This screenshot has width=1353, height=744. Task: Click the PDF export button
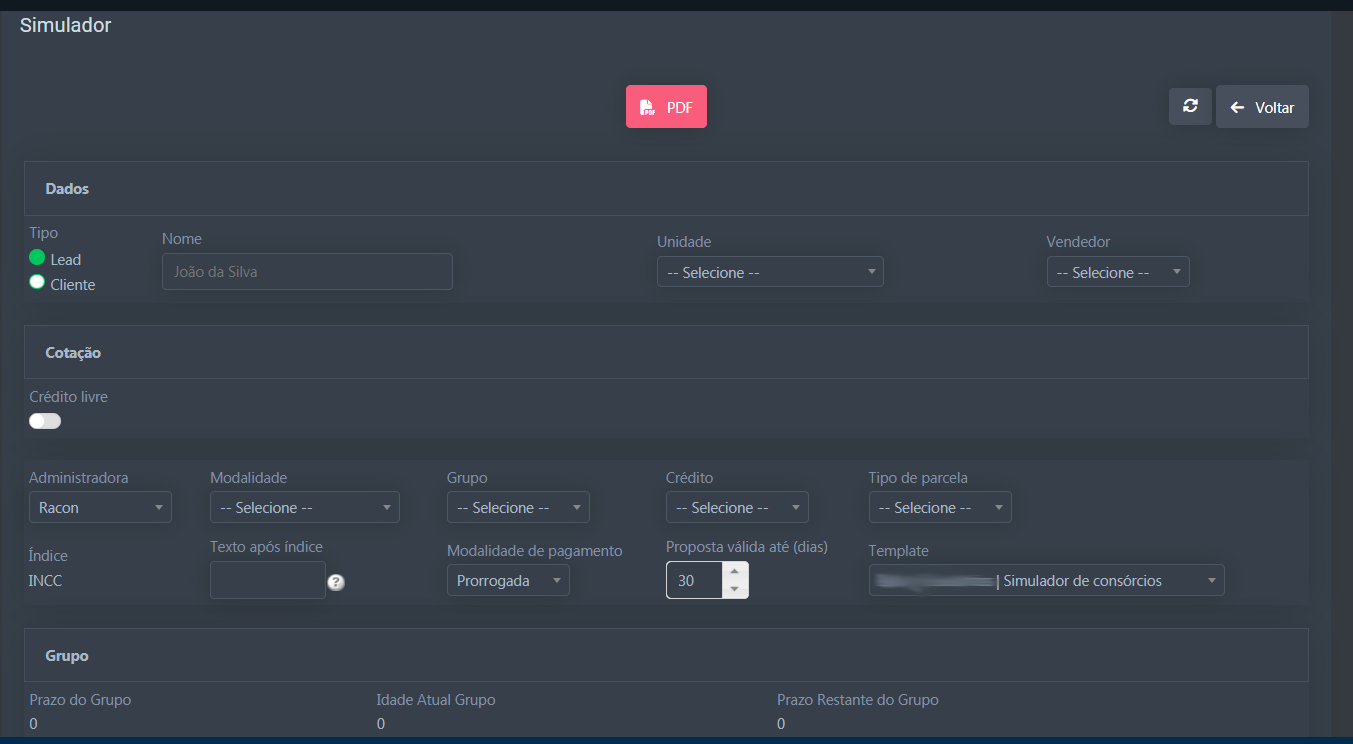click(x=666, y=107)
